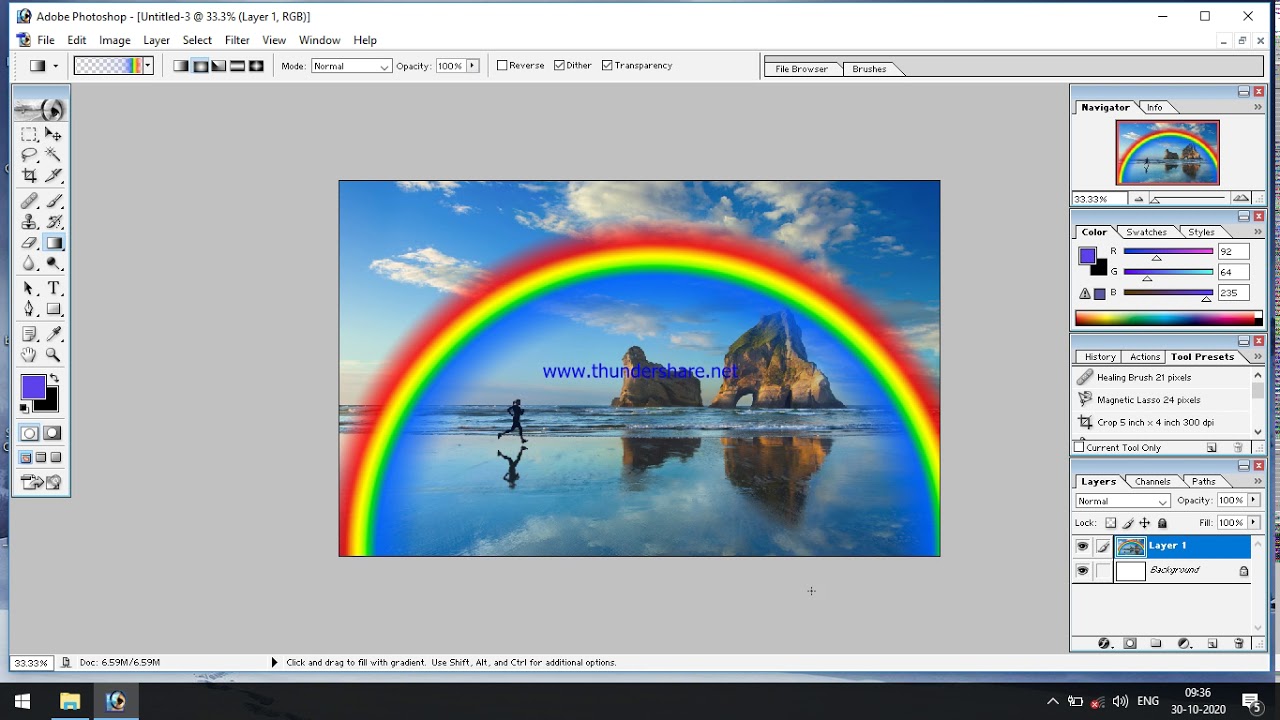Select the Hand tool
This screenshot has height=720, width=1280.
(29, 355)
